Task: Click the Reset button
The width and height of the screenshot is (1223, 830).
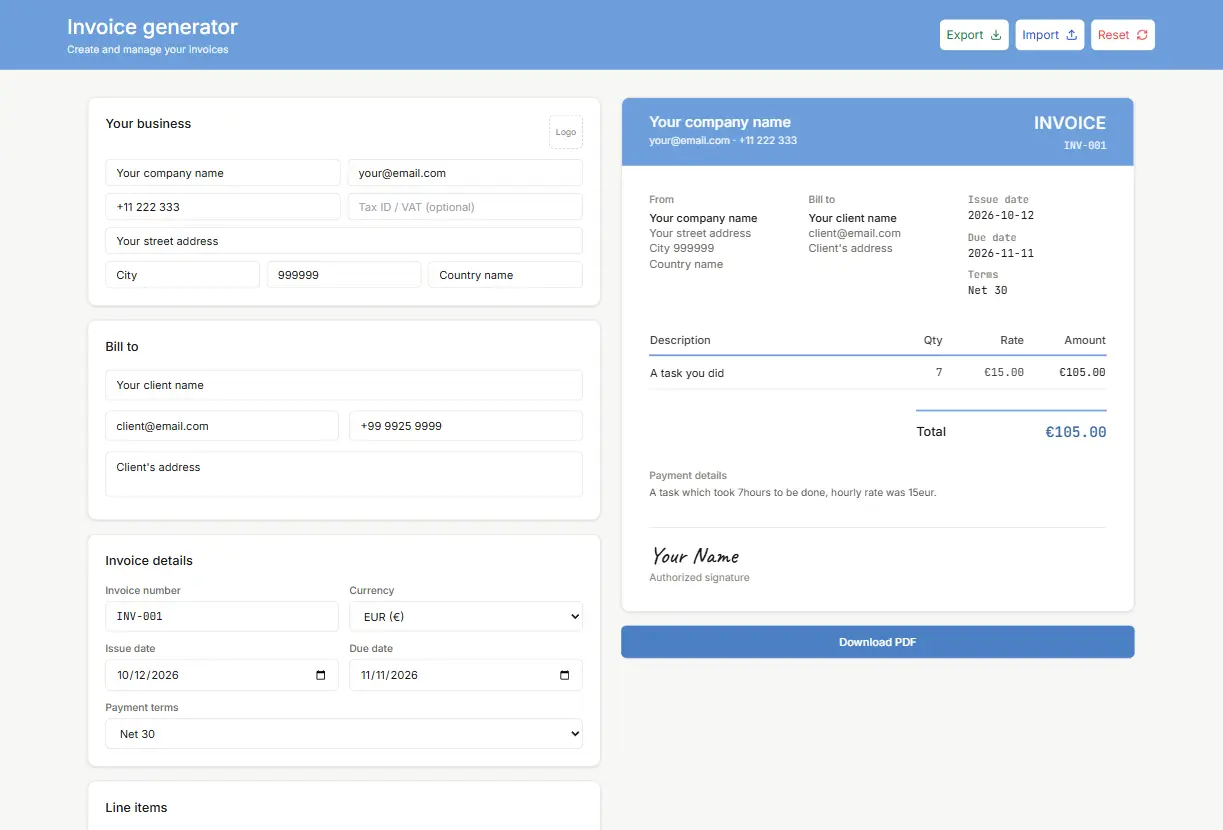Action: click(1123, 35)
